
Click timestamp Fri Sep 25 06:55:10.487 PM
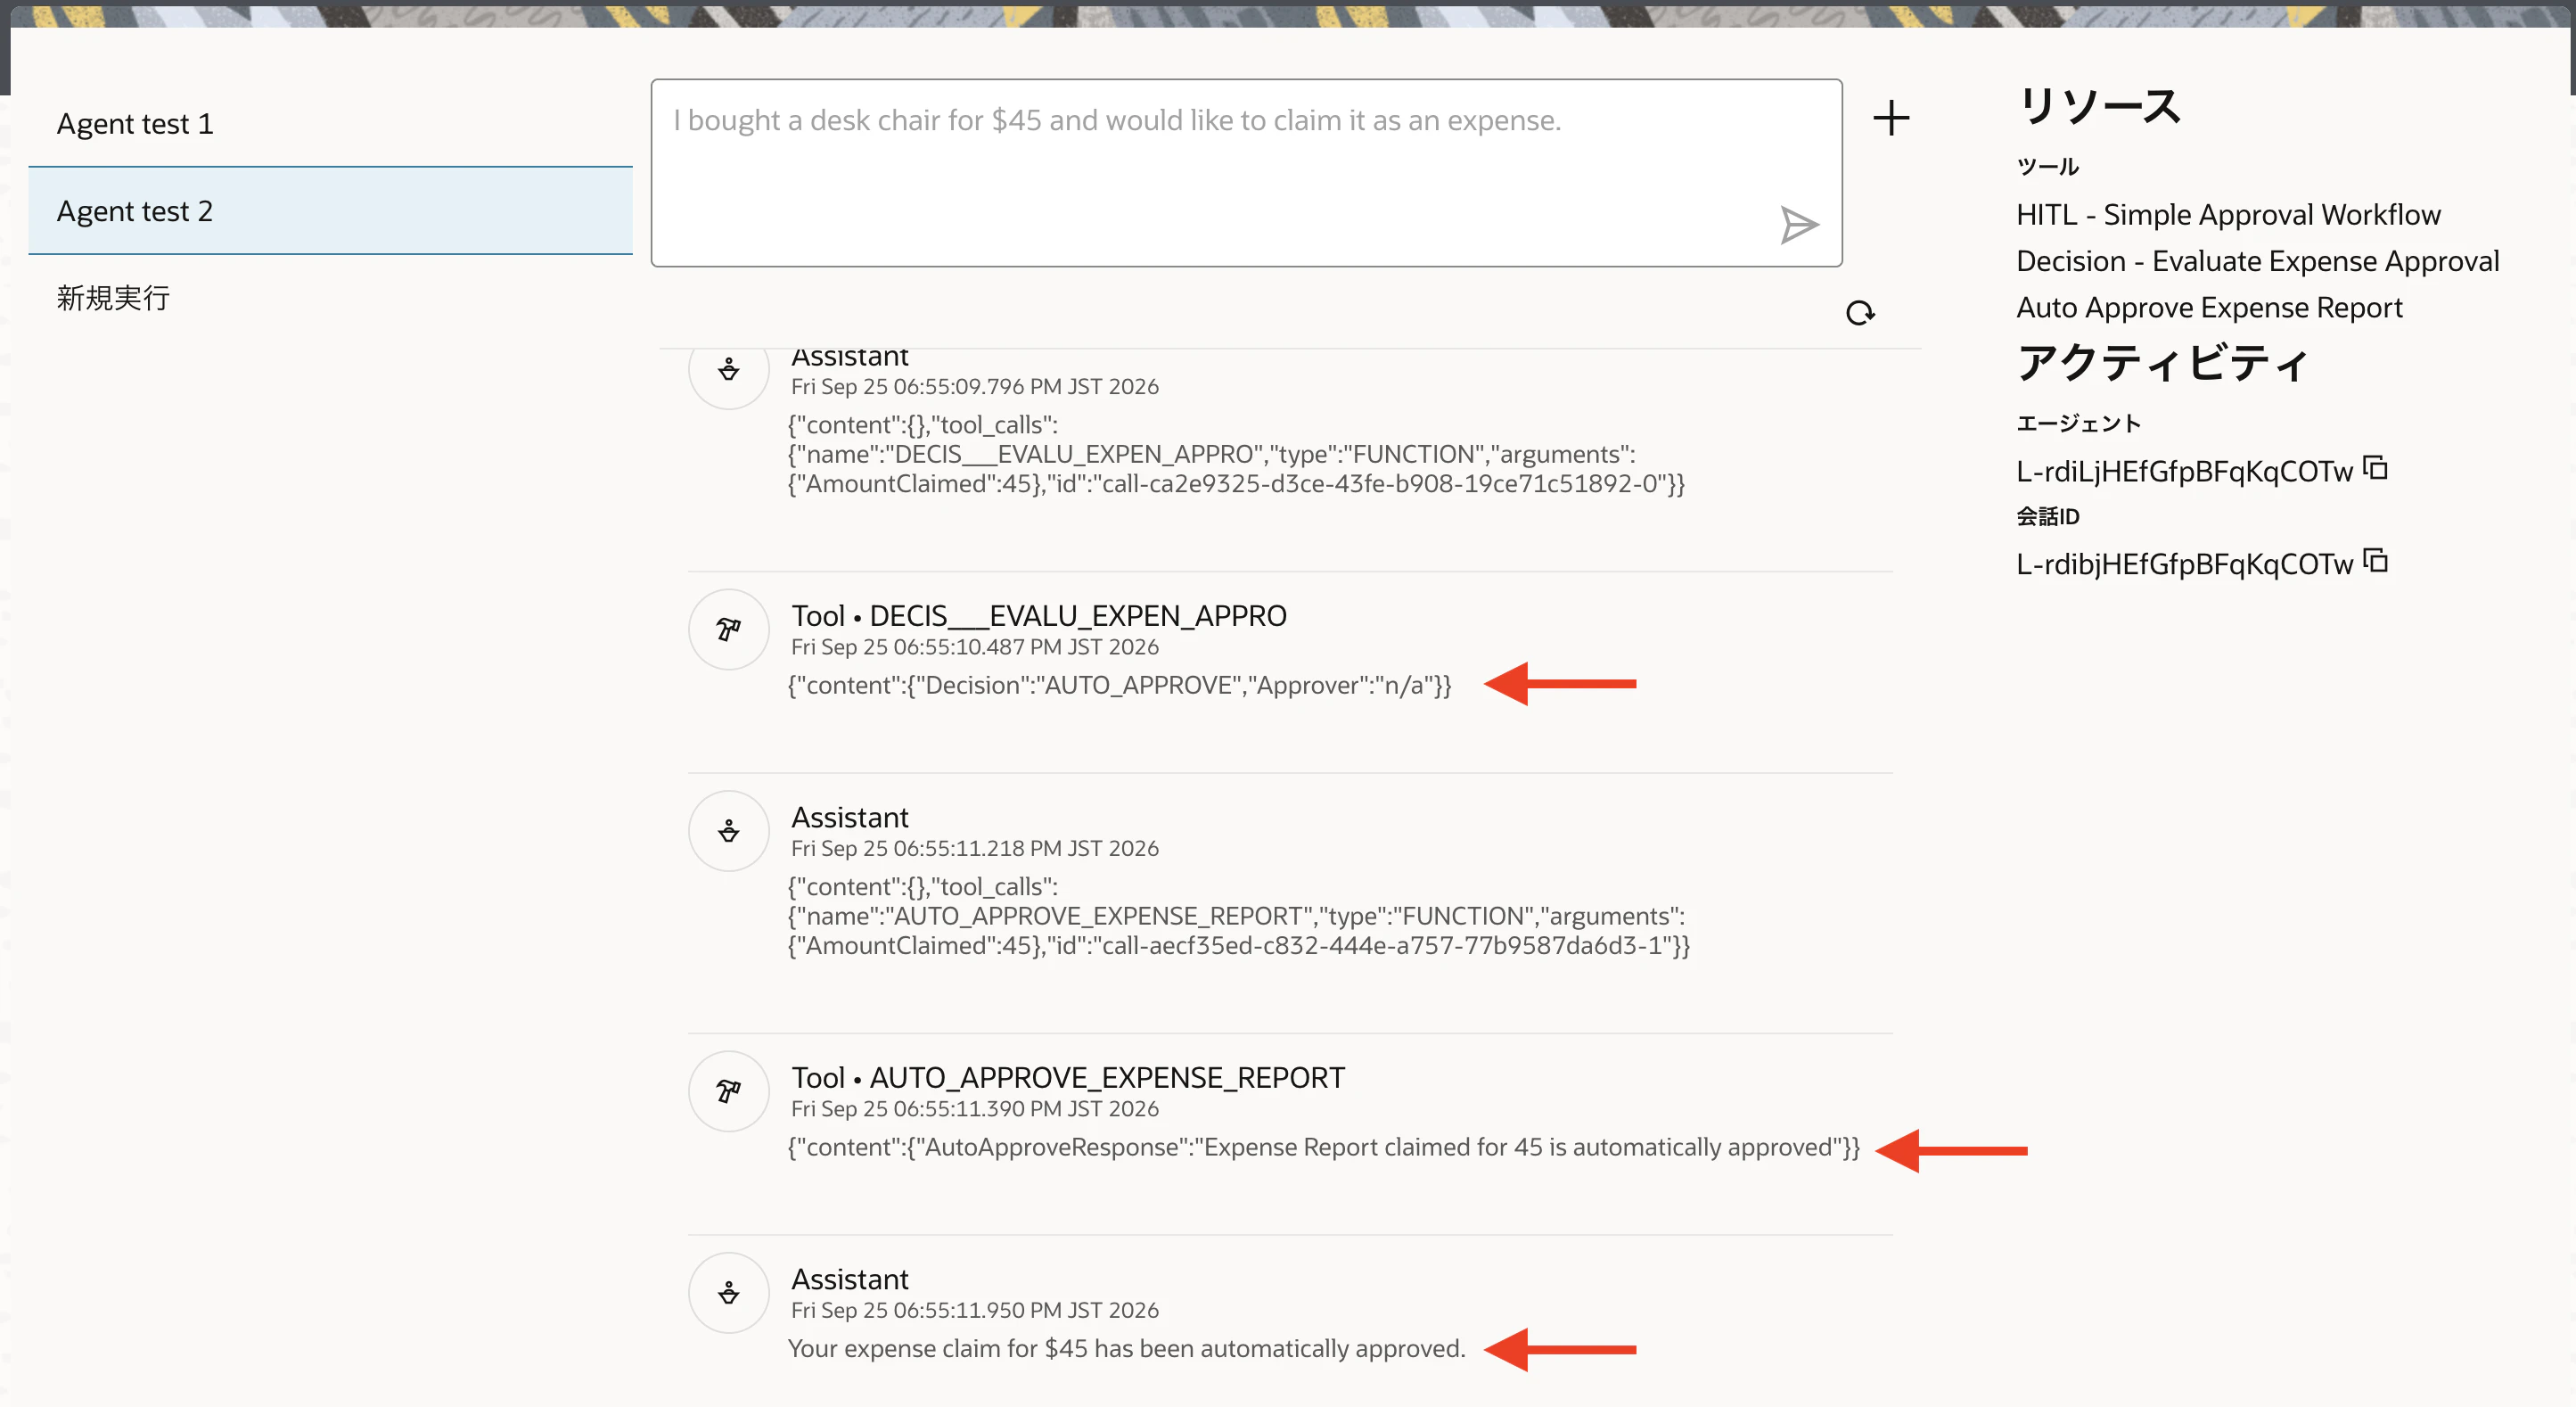coord(975,647)
